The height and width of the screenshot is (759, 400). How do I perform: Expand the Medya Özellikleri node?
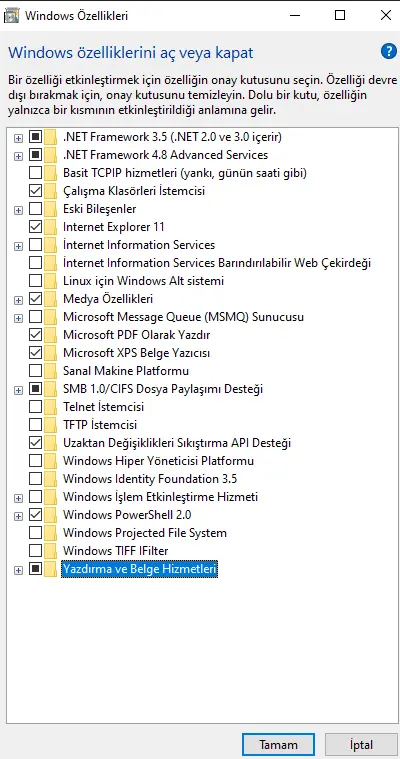18,300
